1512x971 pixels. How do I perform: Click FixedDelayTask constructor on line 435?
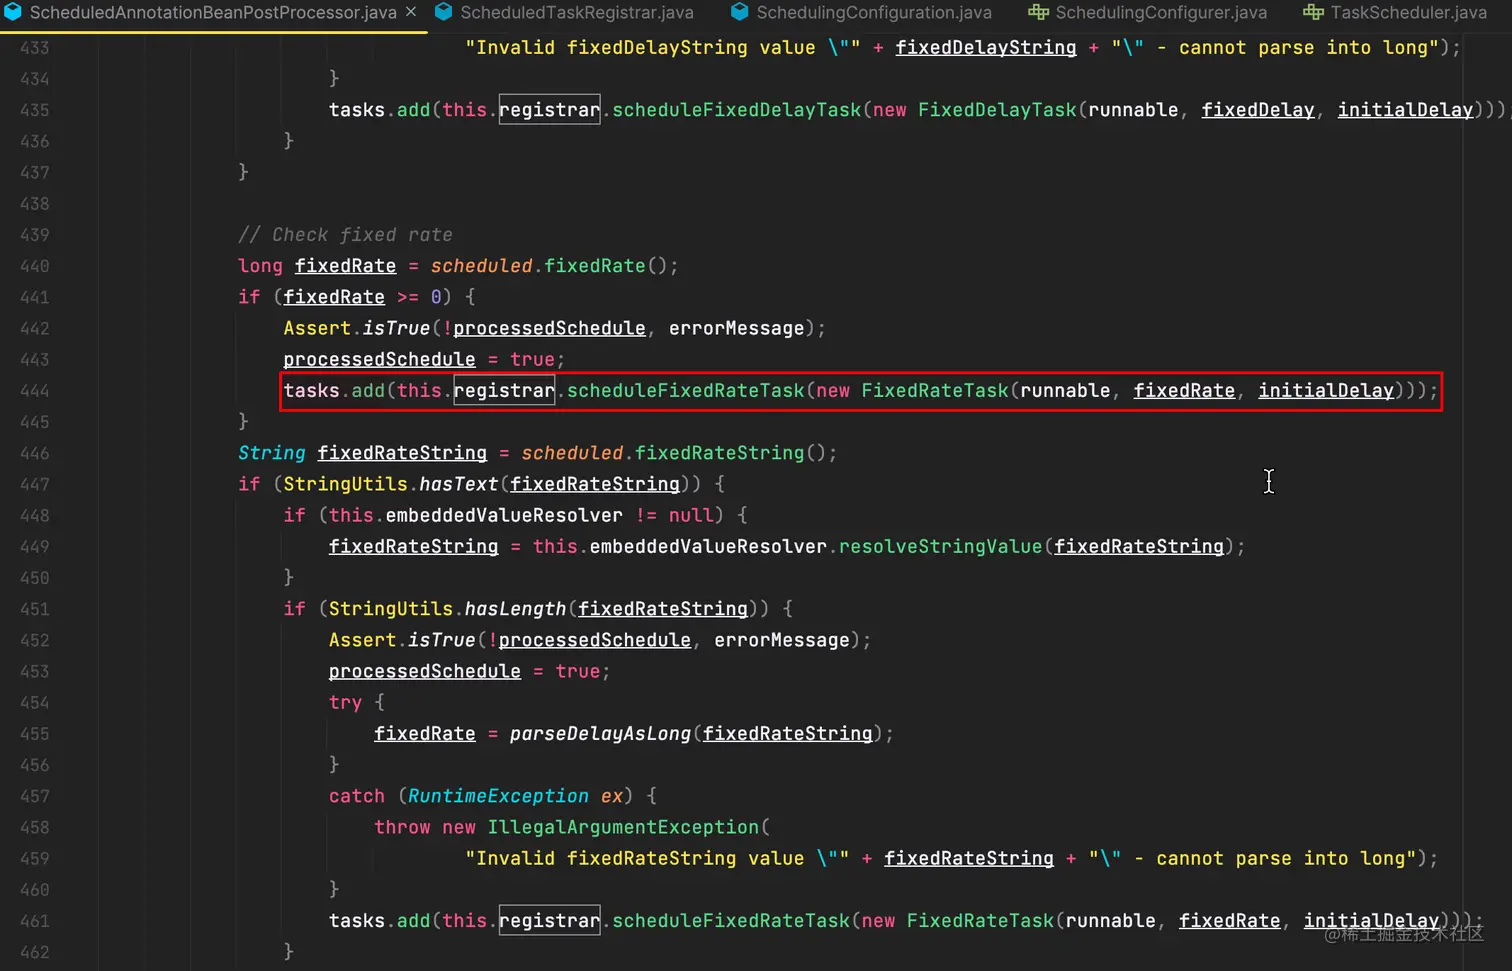point(997,110)
